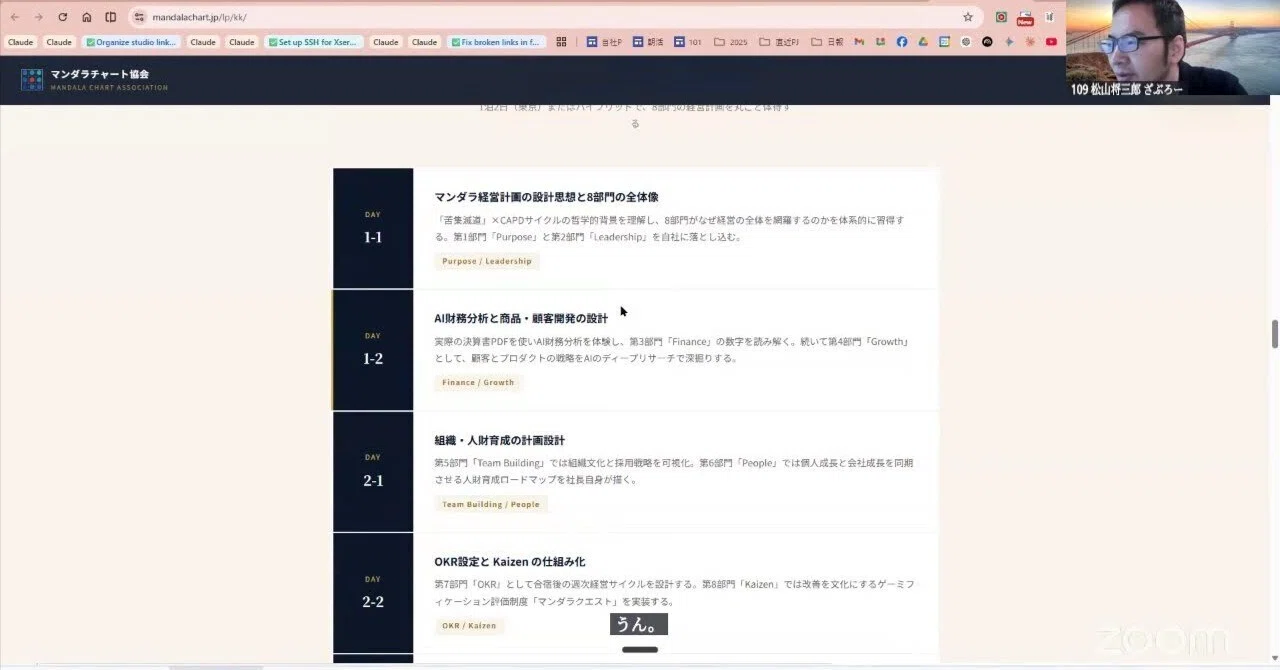Viewport: 1280px width, 670px height.
Task: Click heading 組織・人財育成の計画設計
Action: [x=500, y=440]
